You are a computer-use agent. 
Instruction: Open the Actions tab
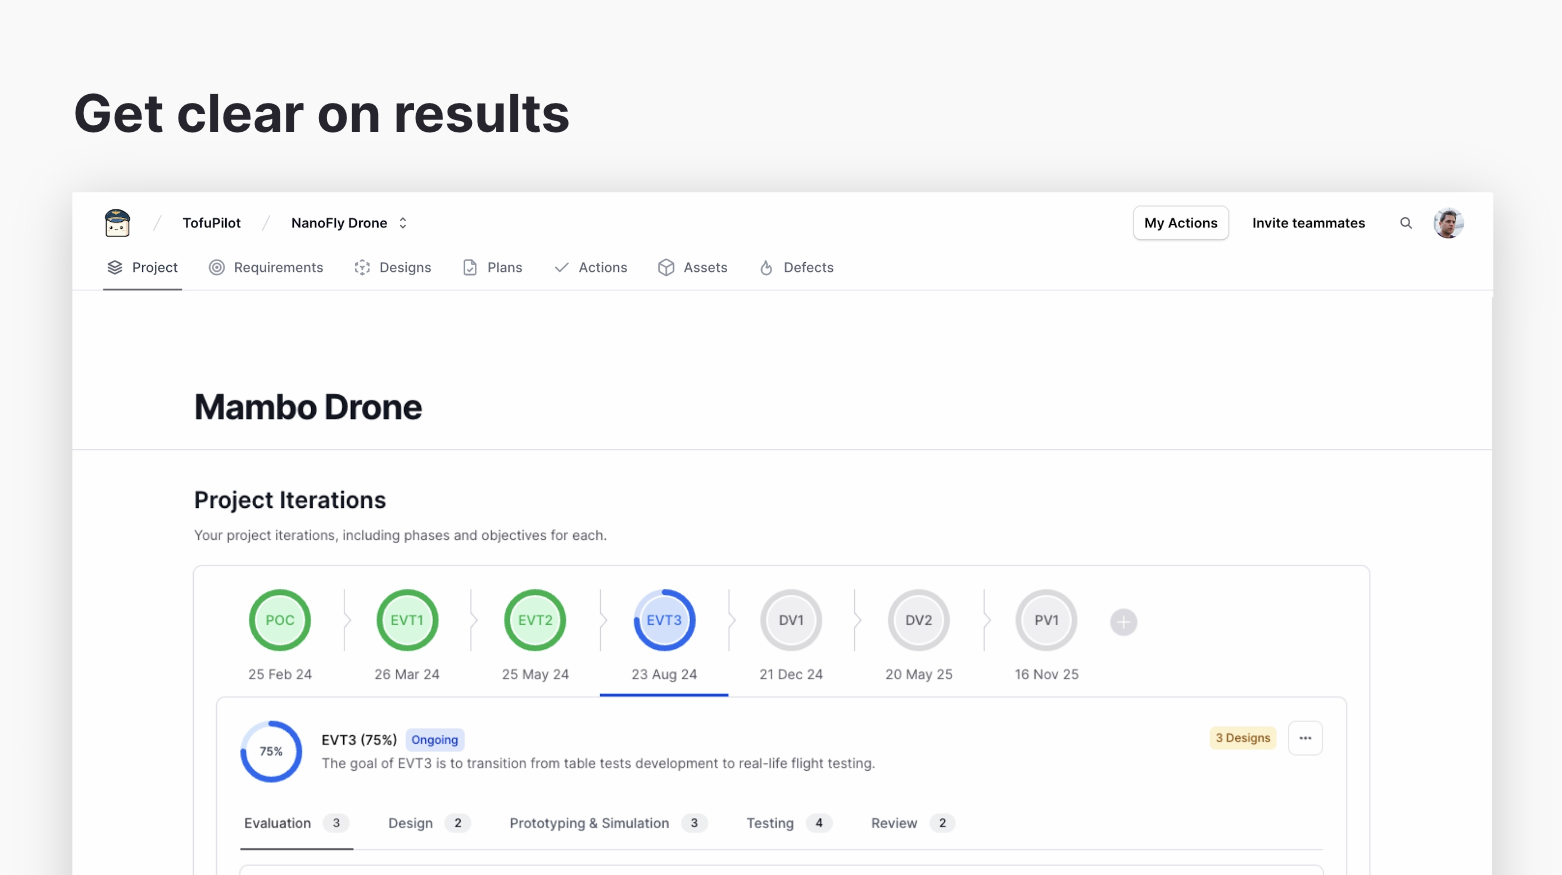tap(591, 267)
